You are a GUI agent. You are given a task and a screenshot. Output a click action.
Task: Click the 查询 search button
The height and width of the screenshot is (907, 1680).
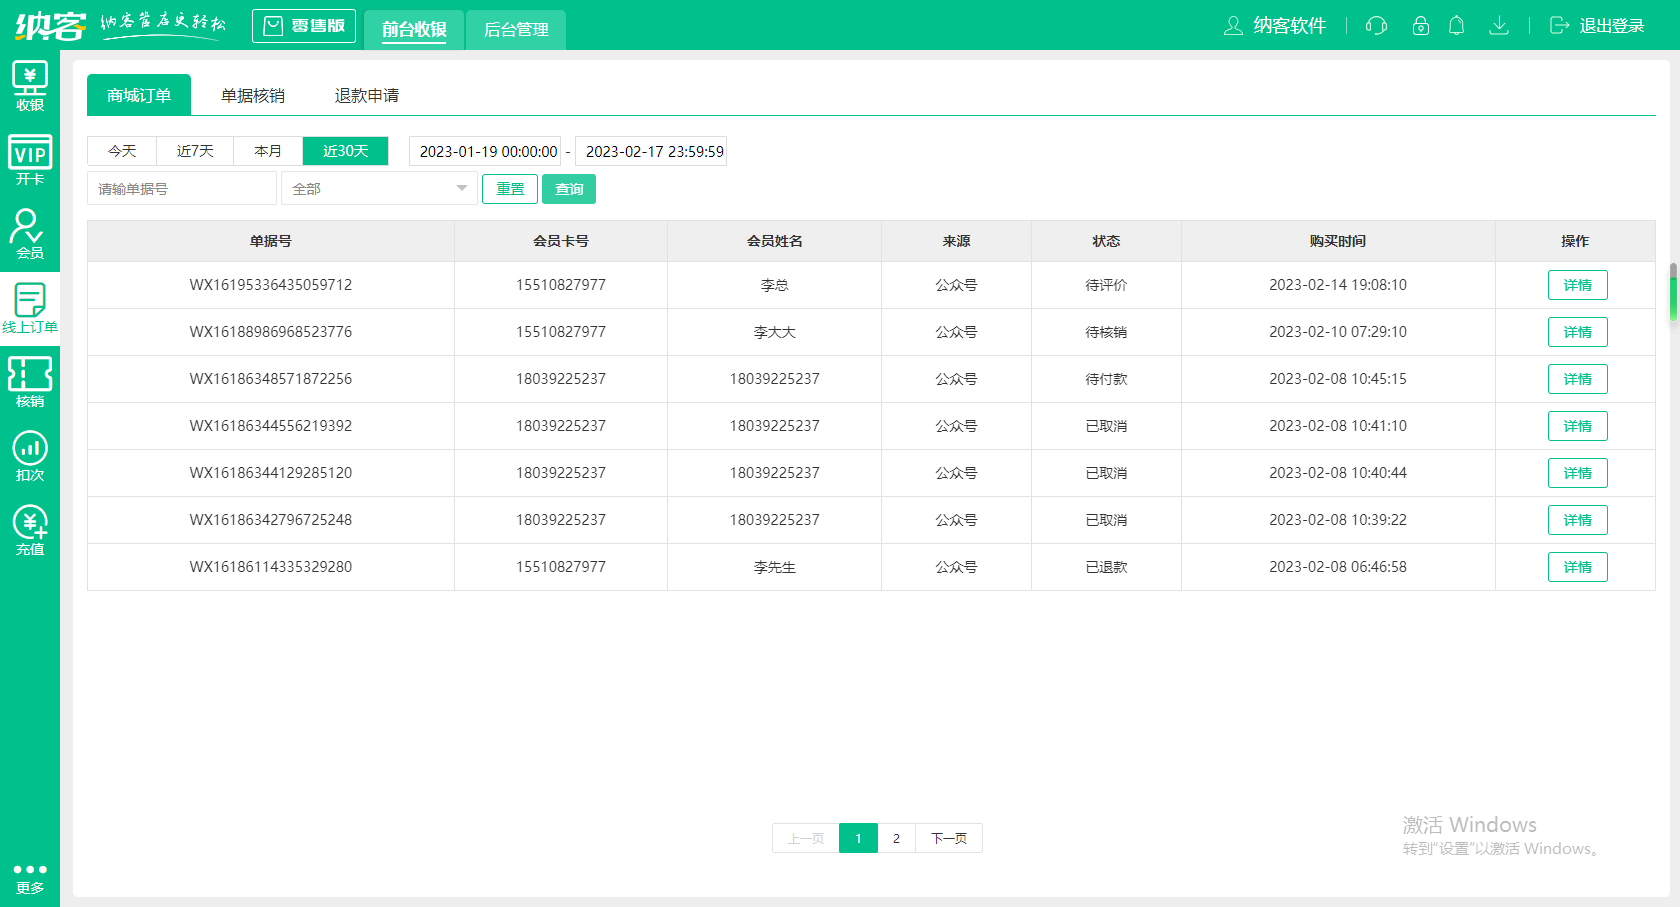tap(569, 189)
